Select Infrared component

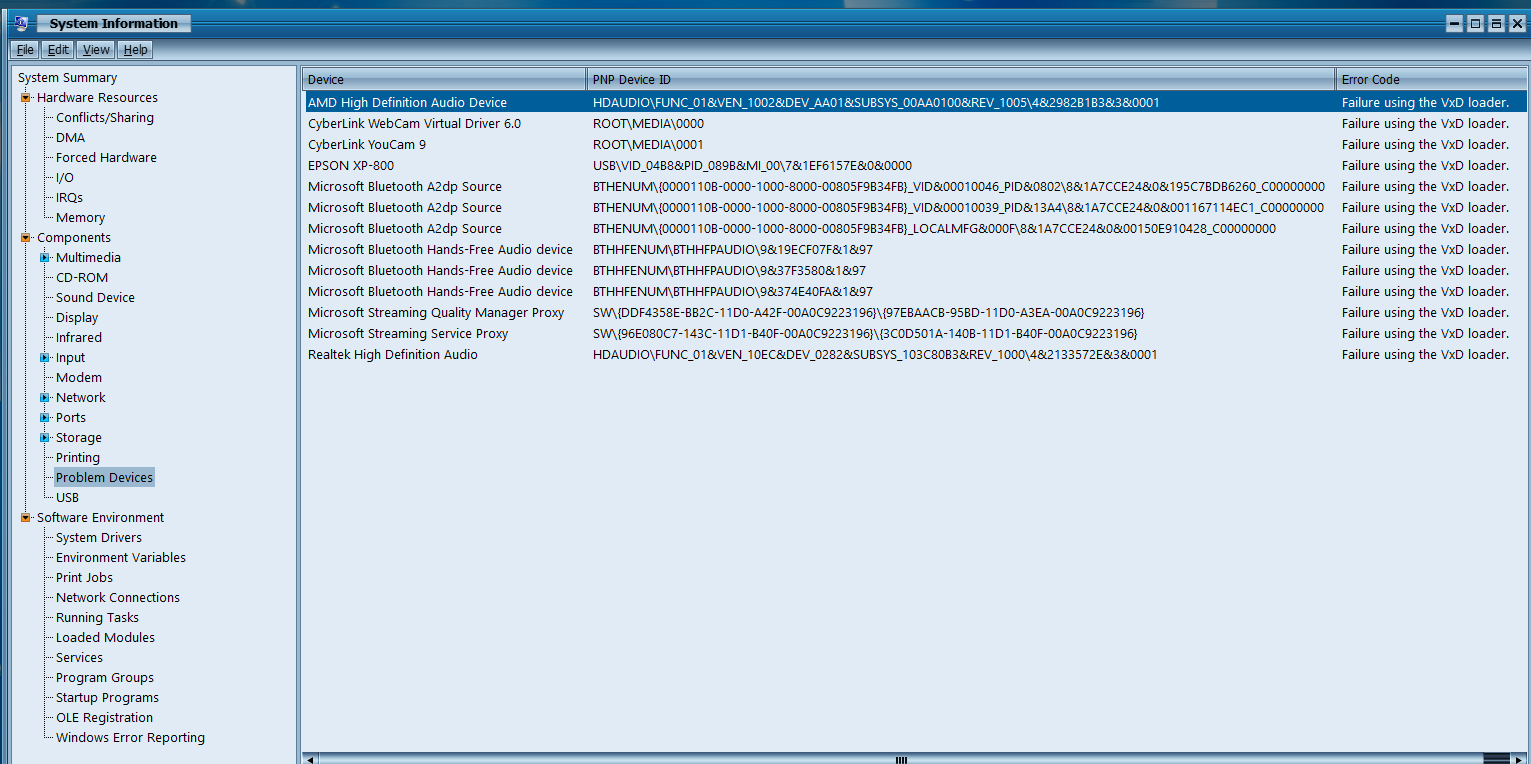[79, 338]
